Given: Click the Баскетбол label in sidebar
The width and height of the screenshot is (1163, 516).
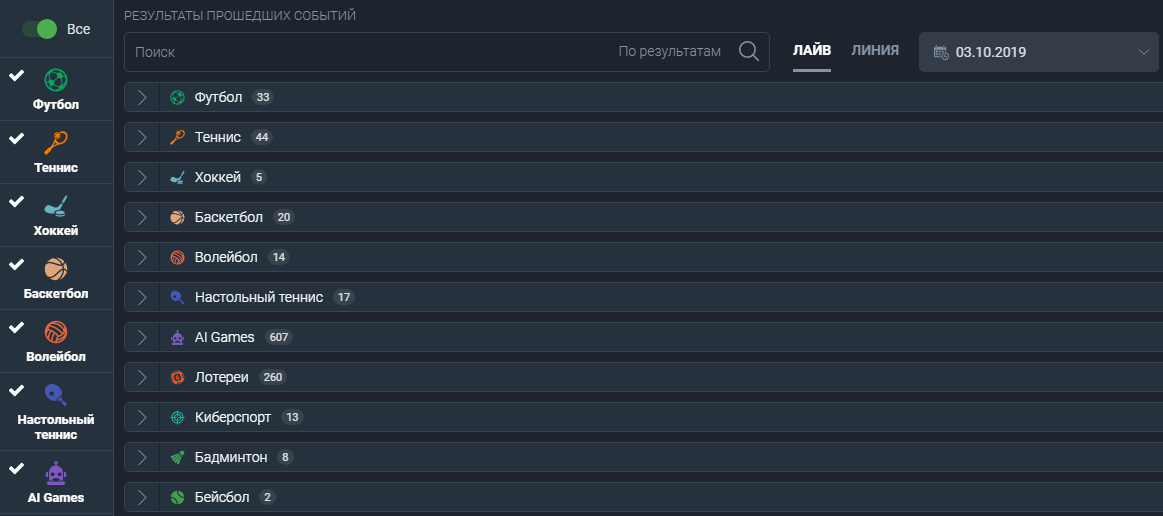Looking at the screenshot, I should point(56,294).
